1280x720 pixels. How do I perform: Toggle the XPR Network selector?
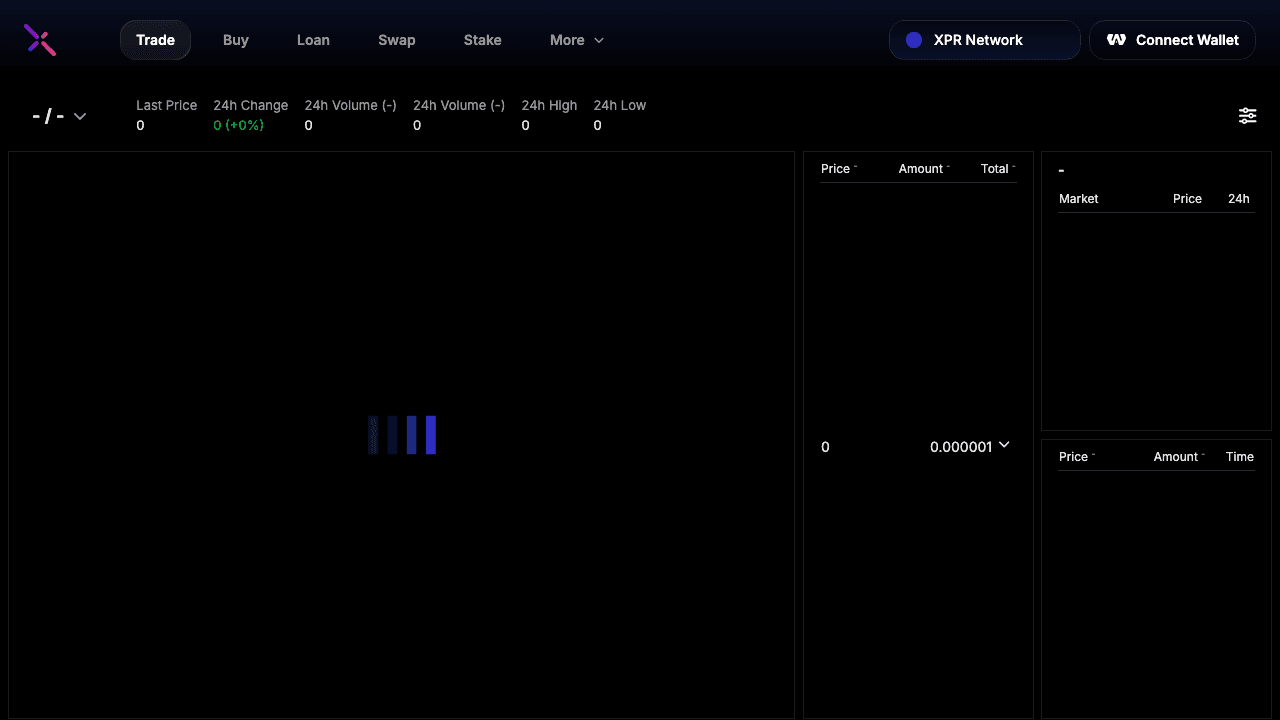coord(984,40)
